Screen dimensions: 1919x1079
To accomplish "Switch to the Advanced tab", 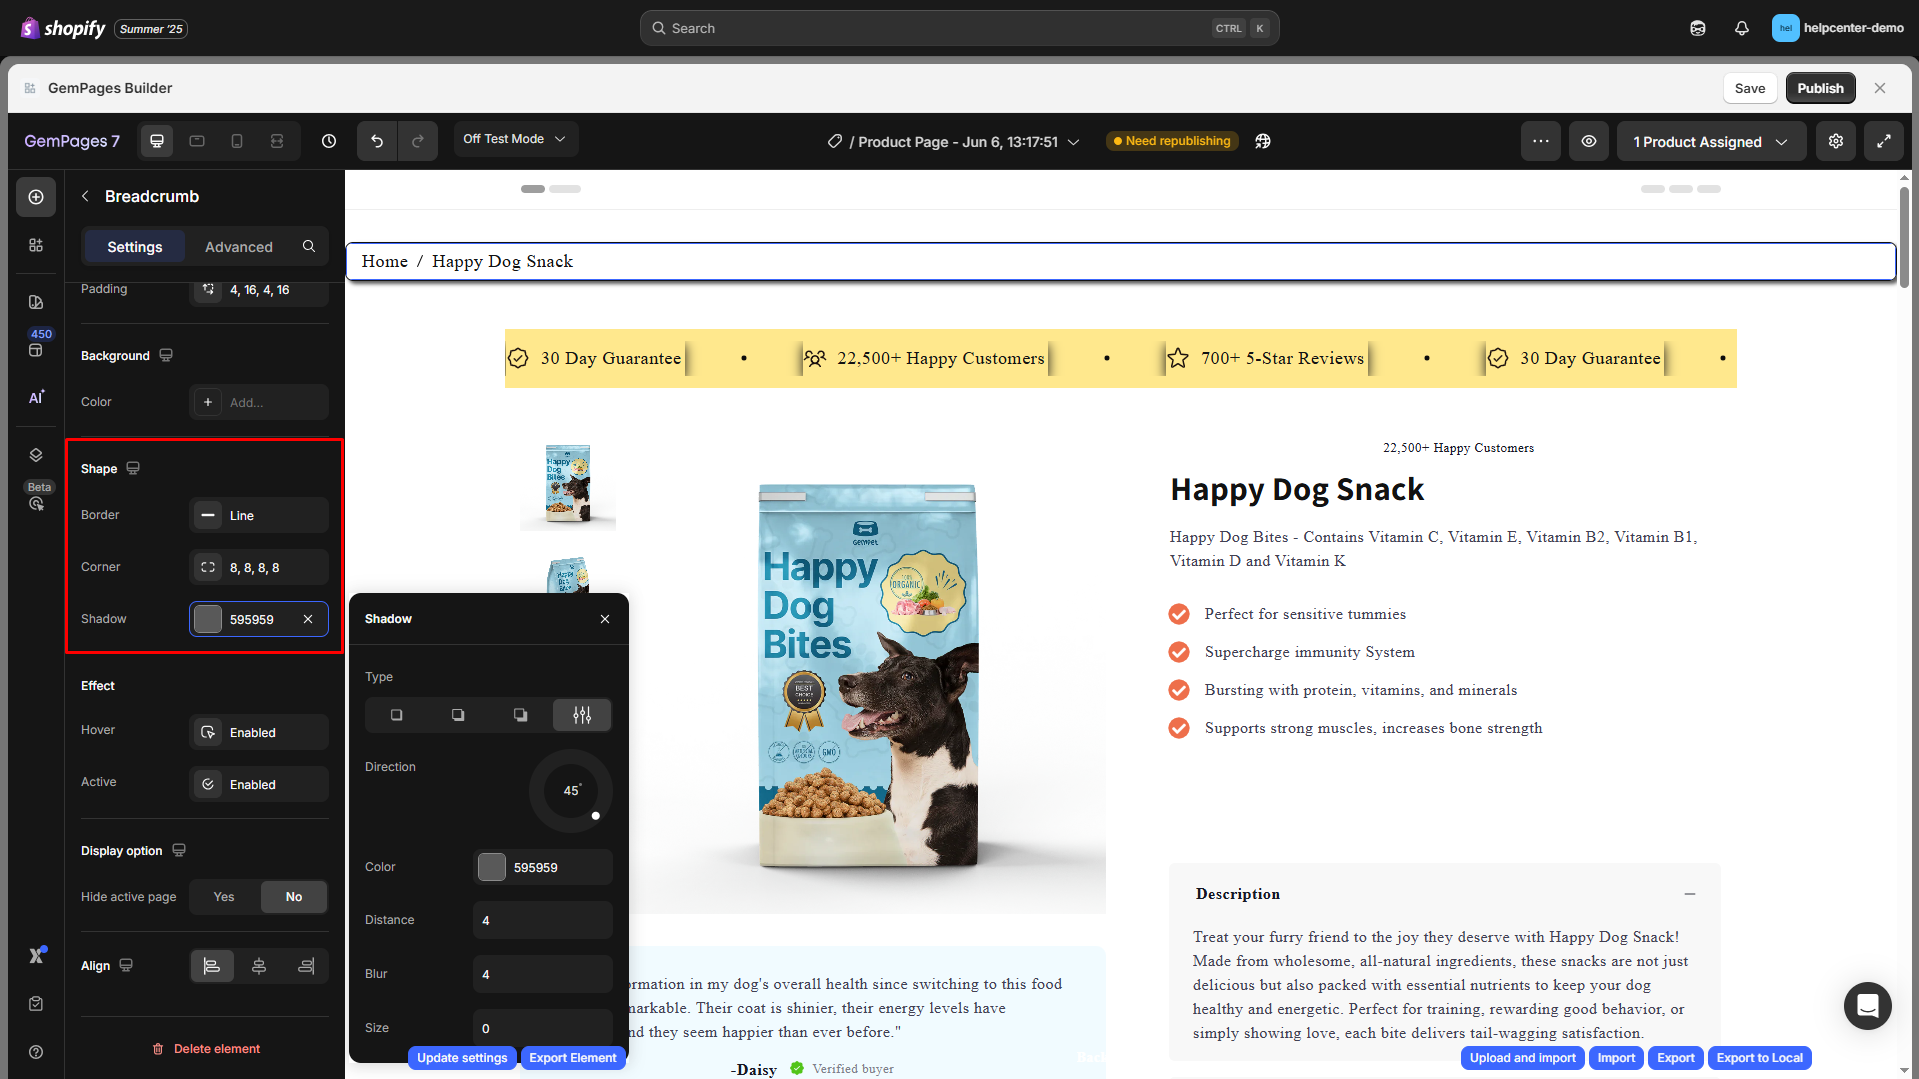I will click(x=238, y=247).
